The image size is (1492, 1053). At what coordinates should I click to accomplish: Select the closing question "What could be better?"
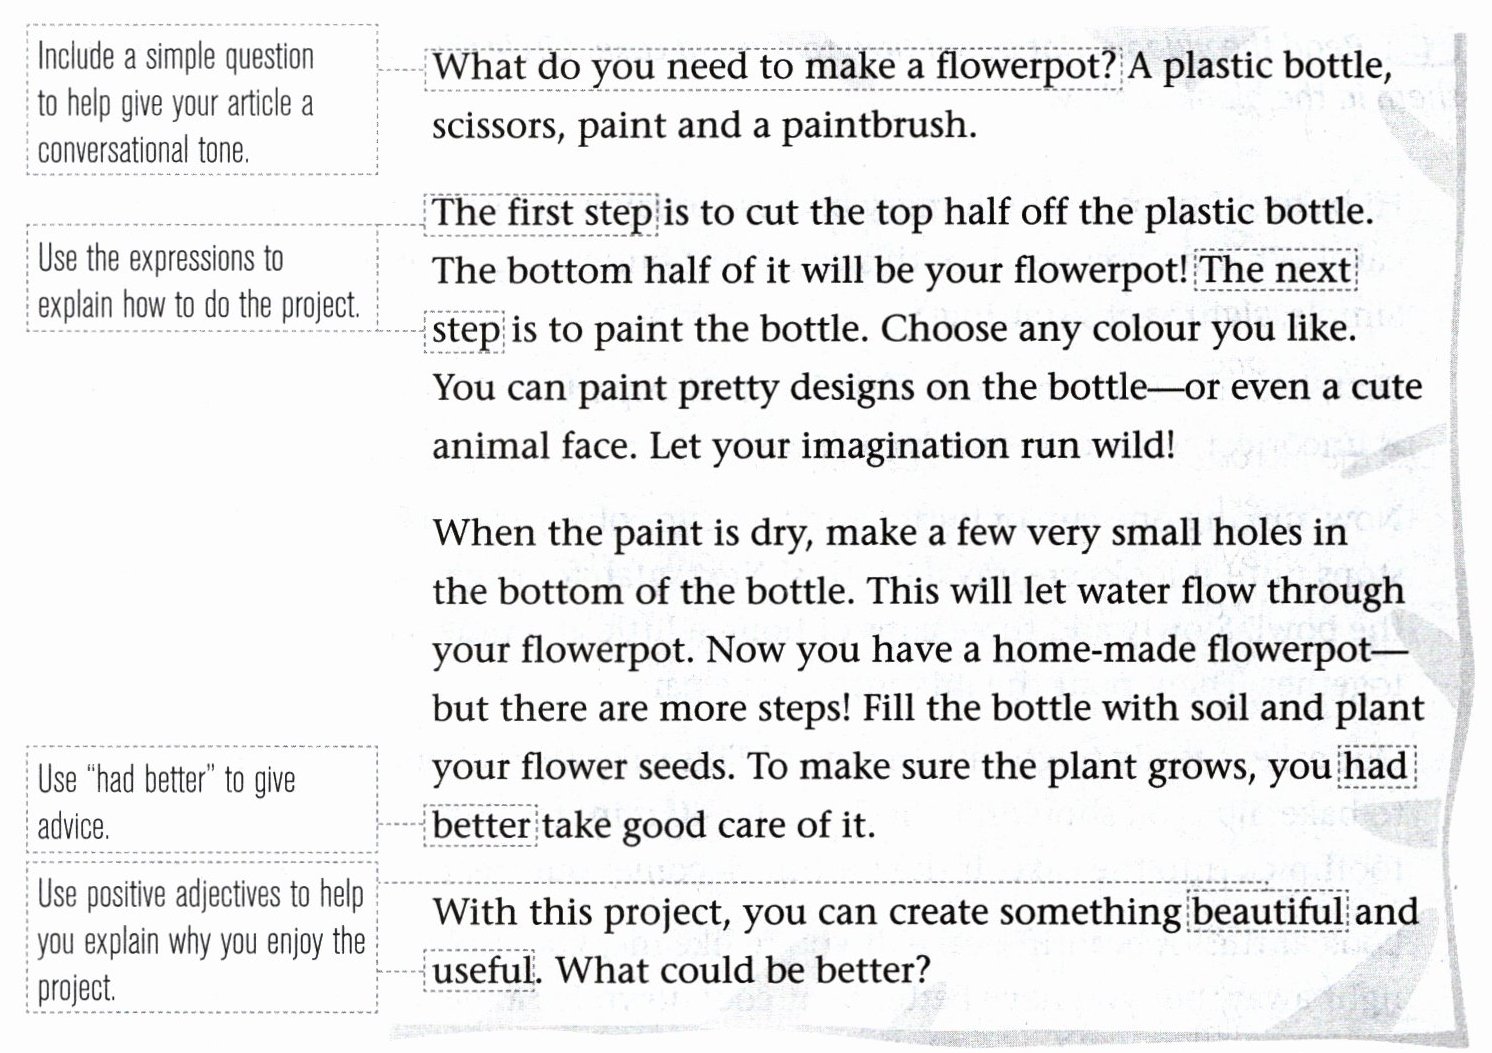click(x=743, y=970)
